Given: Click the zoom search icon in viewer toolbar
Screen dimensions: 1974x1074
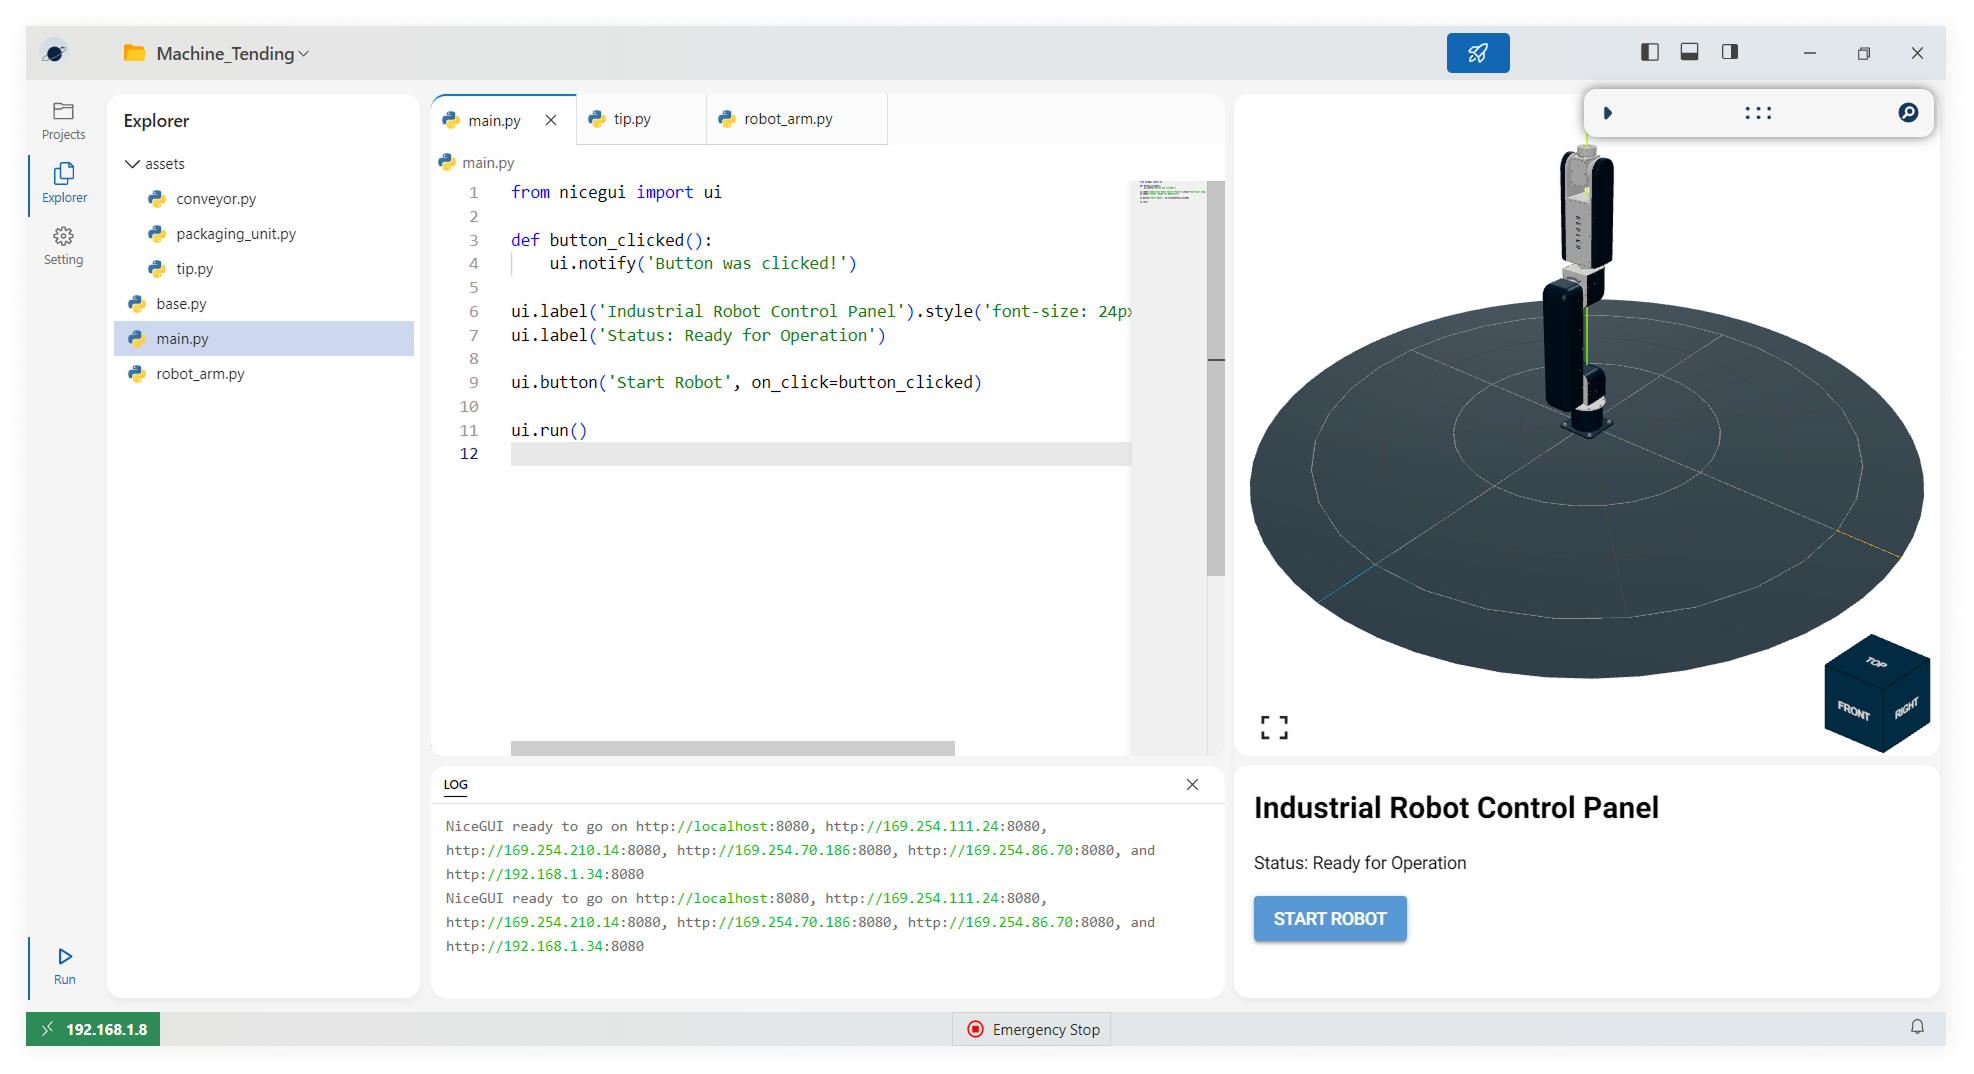Looking at the screenshot, I should pyautogui.click(x=1907, y=113).
